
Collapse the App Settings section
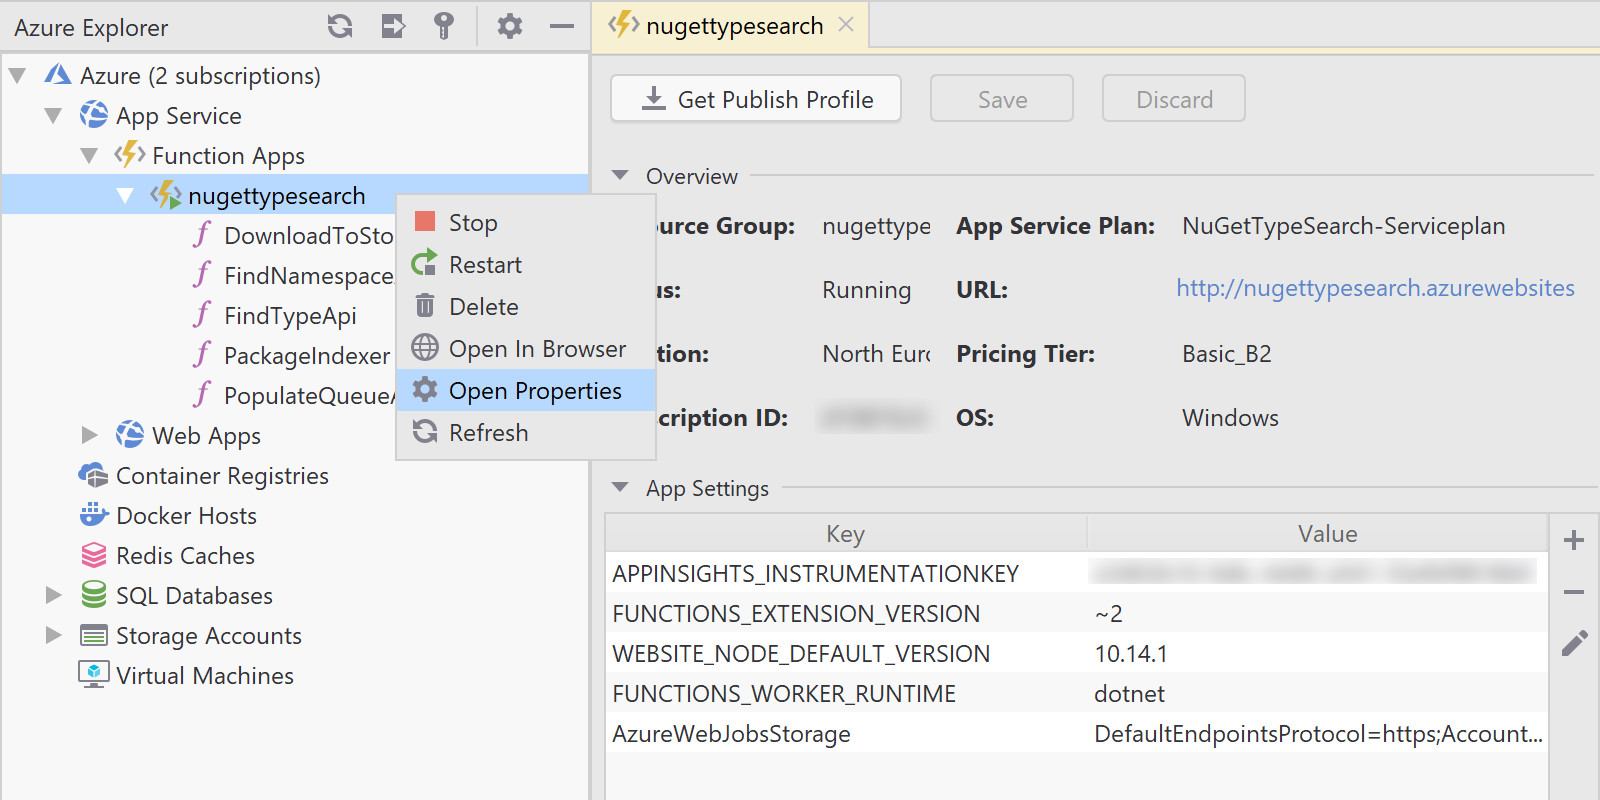click(620, 487)
